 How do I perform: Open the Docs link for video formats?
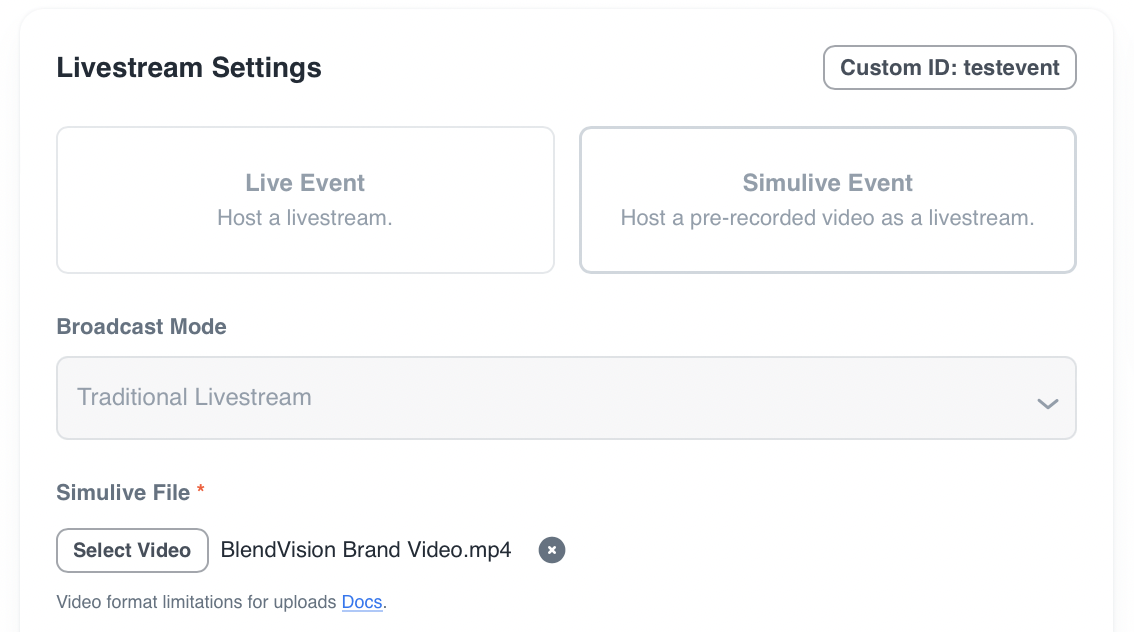click(x=362, y=602)
